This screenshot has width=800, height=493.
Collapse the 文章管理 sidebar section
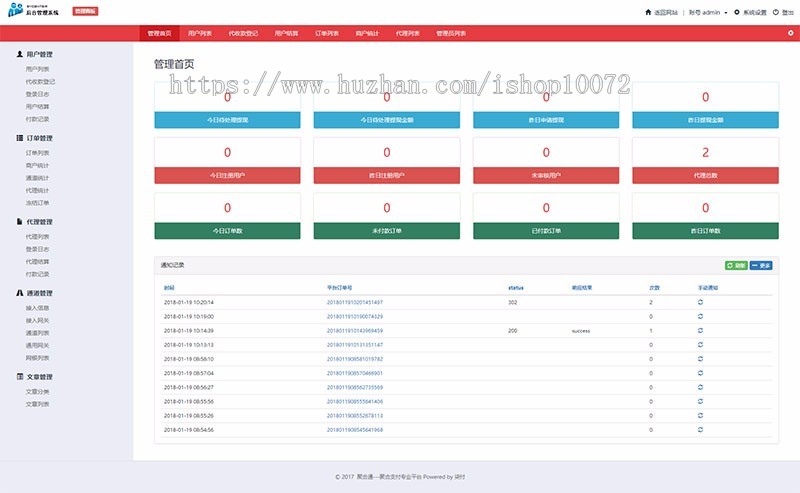pos(39,377)
